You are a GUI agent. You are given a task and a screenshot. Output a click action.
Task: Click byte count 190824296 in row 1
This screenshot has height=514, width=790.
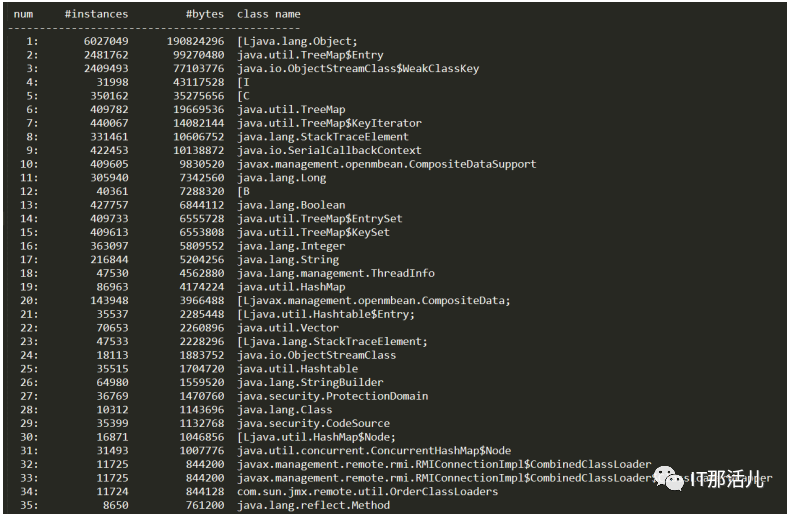point(195,41)
